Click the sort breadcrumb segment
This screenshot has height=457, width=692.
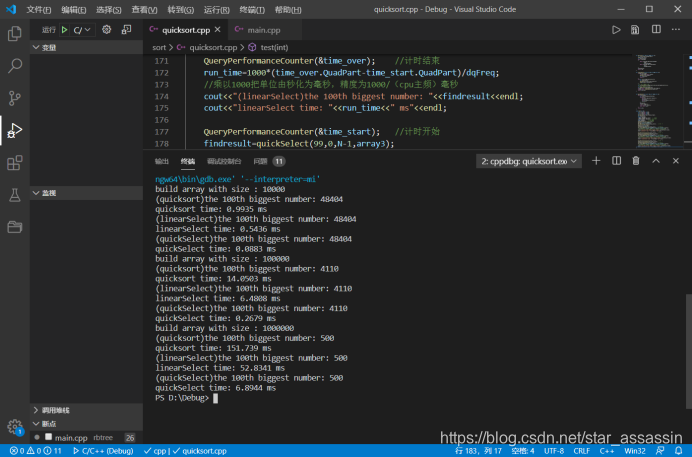(x=159, y=47)
